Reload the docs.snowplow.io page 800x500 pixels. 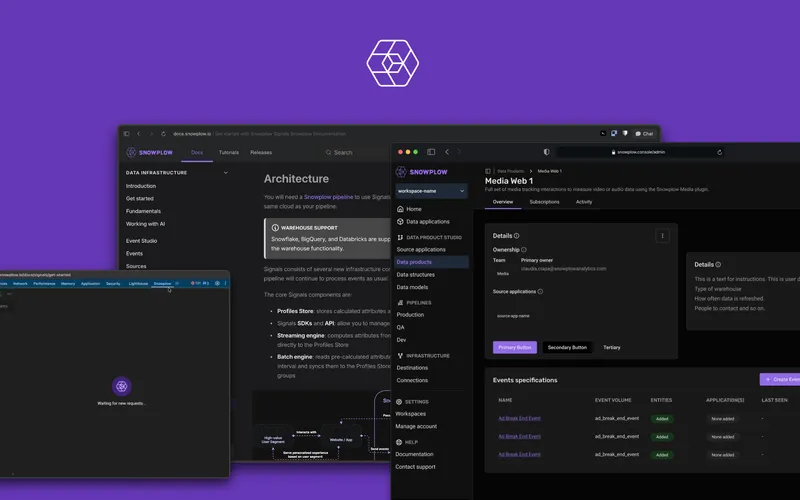coord(163,134)
